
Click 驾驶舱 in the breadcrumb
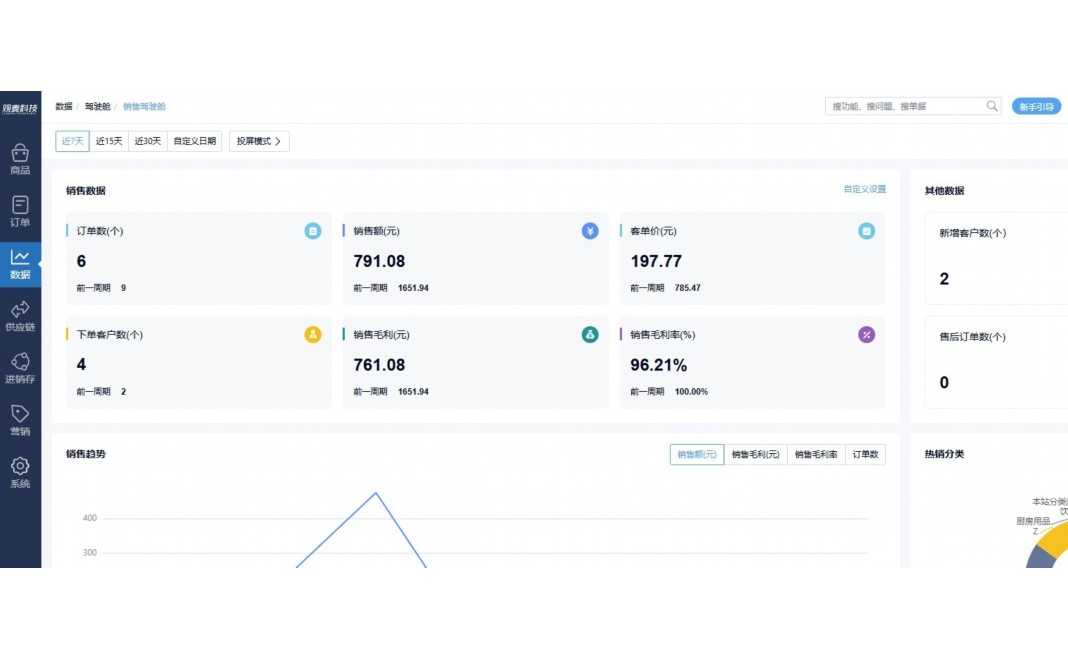coord(97,106)
